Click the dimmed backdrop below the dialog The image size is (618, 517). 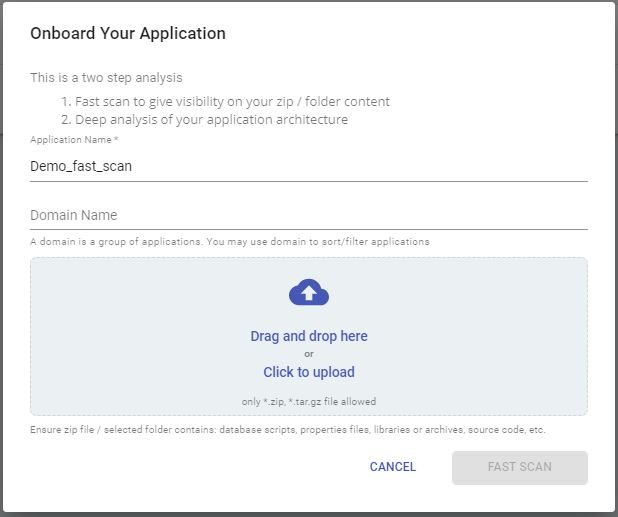coord(309,515)
